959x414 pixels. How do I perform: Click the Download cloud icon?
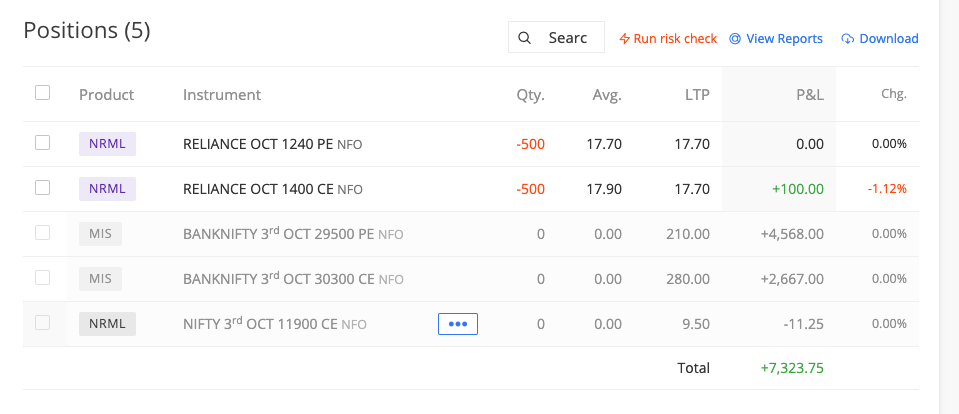(848, 39)
